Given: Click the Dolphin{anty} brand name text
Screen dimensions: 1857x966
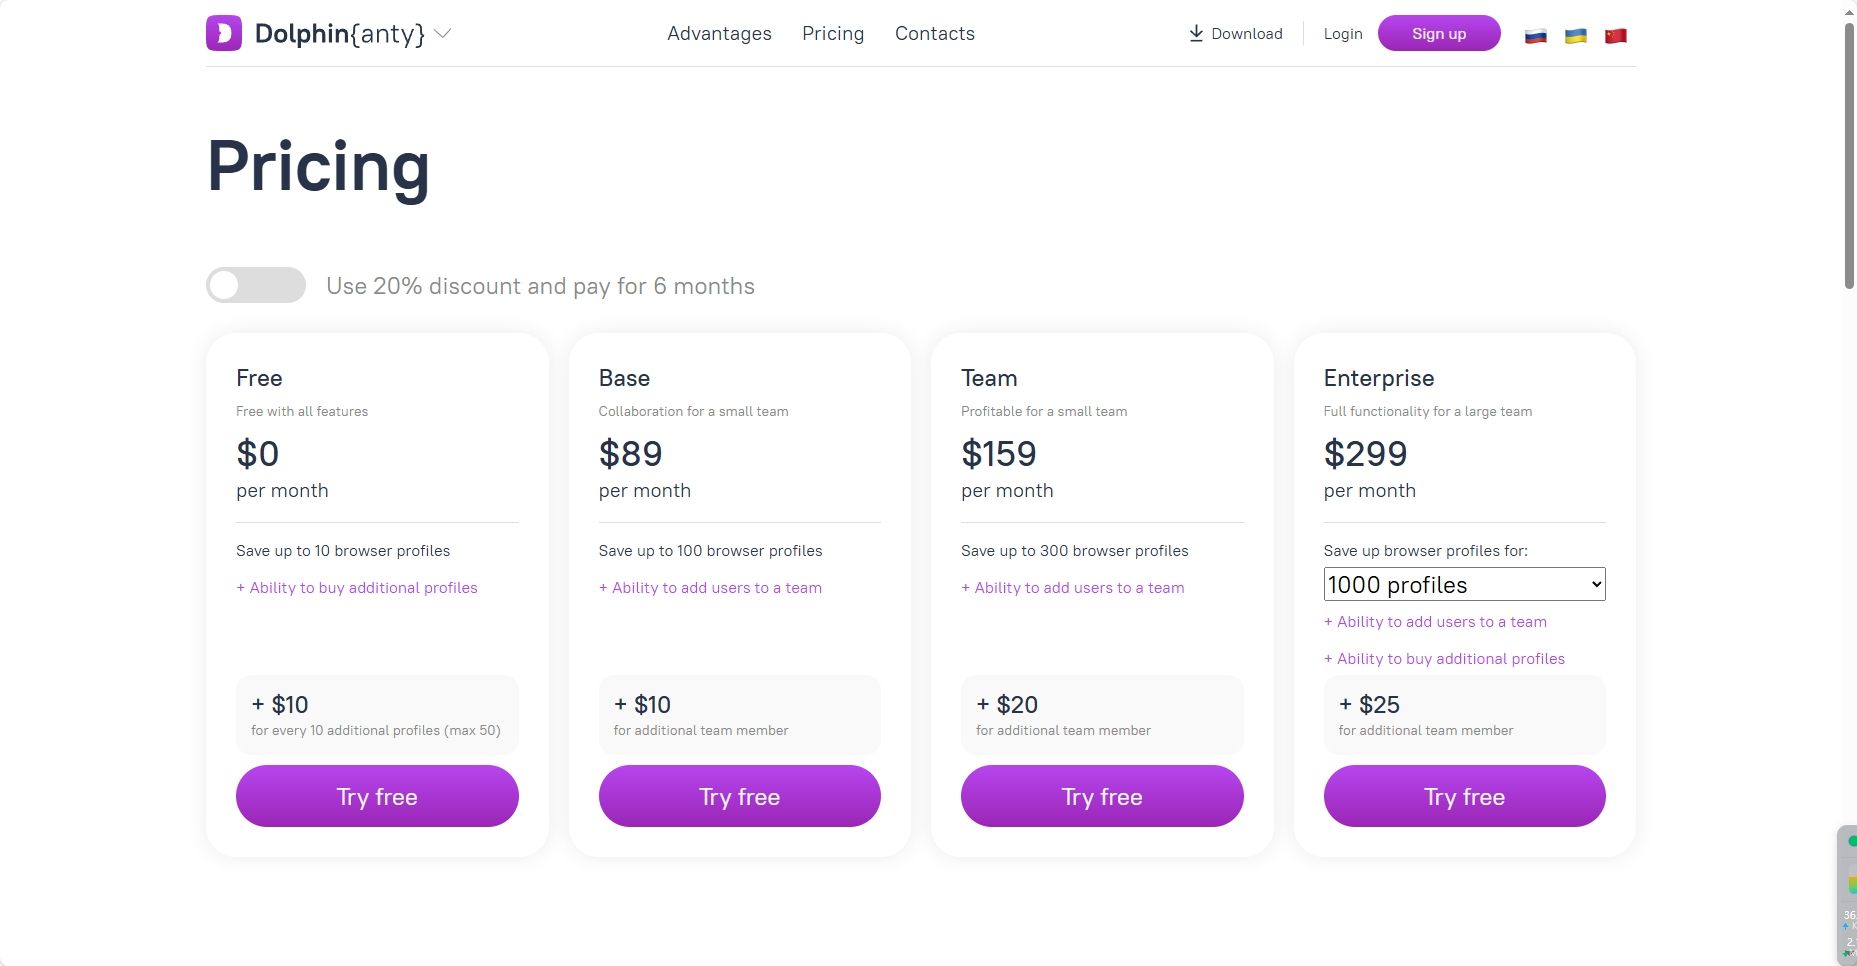Looking at the screenshot, I should click(339, 33).
